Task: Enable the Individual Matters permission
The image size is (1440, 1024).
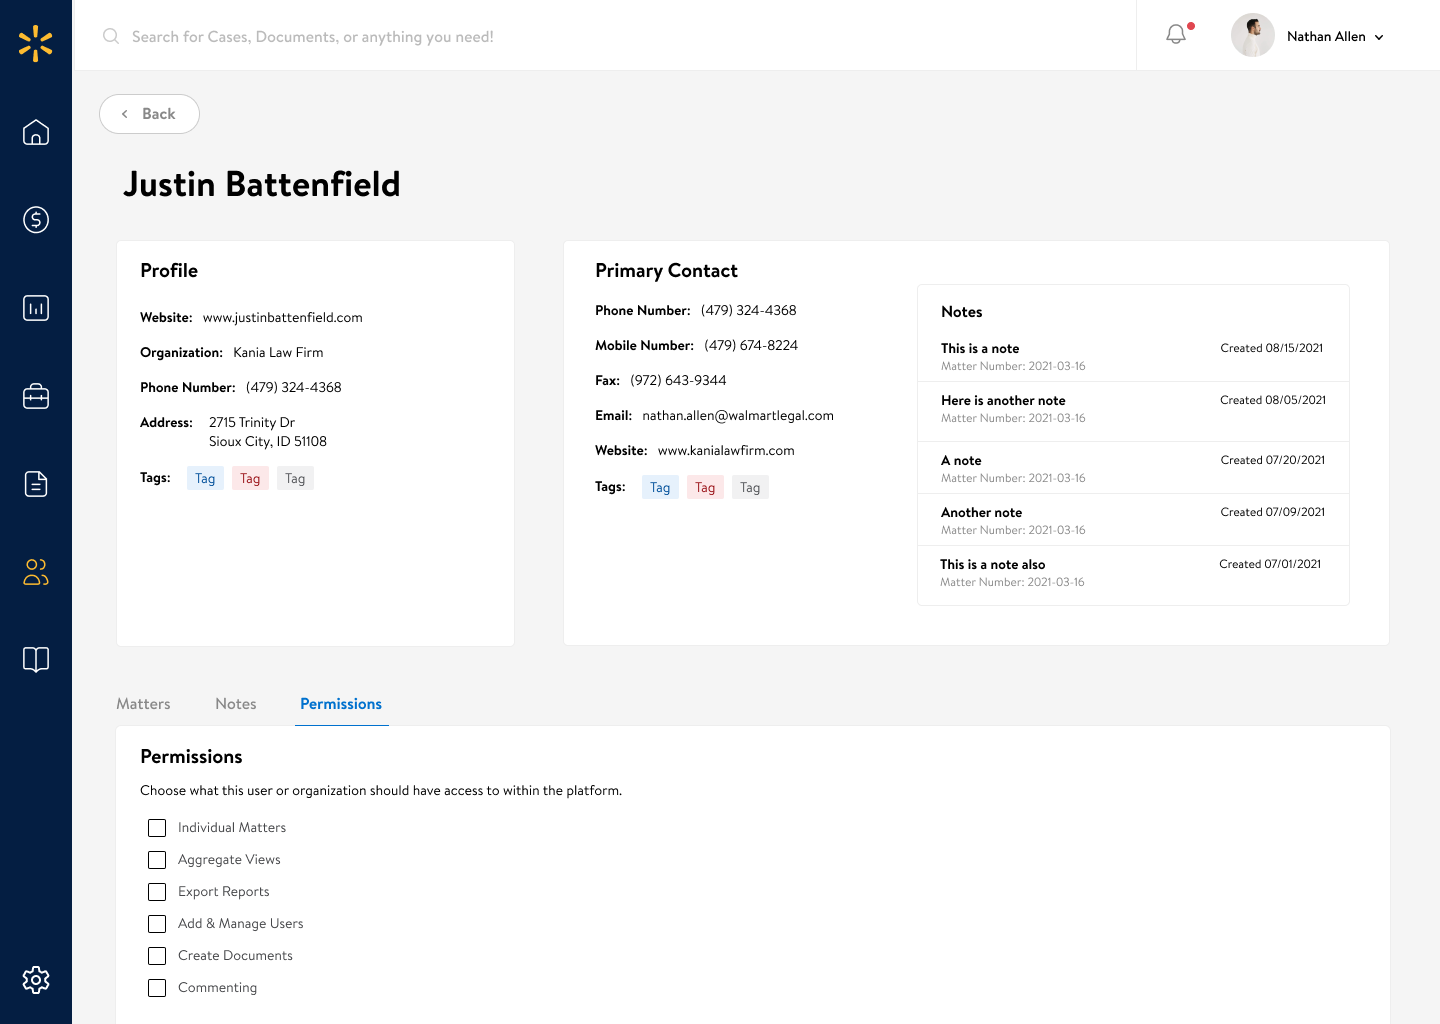Action: point(157,828)
